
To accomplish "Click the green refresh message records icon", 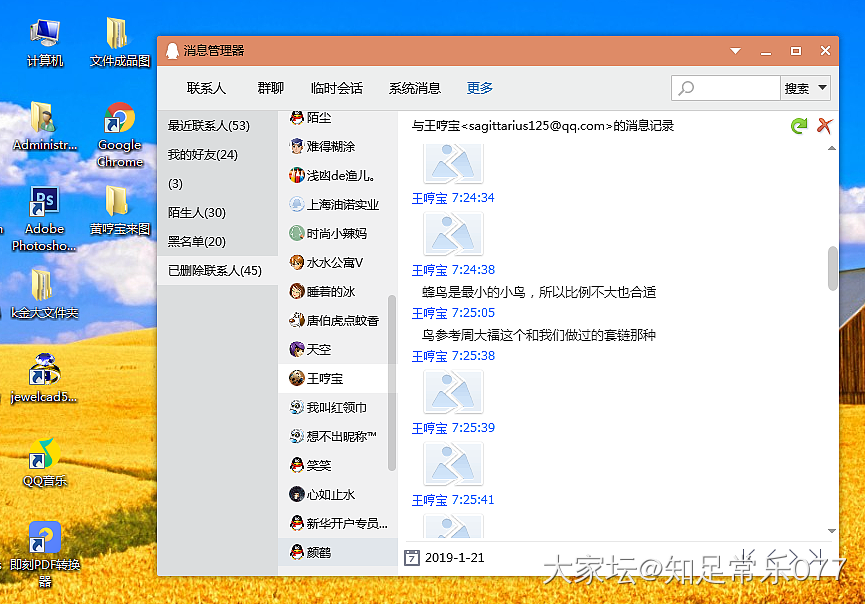I will pyautogui.click(x=798, y=126).
